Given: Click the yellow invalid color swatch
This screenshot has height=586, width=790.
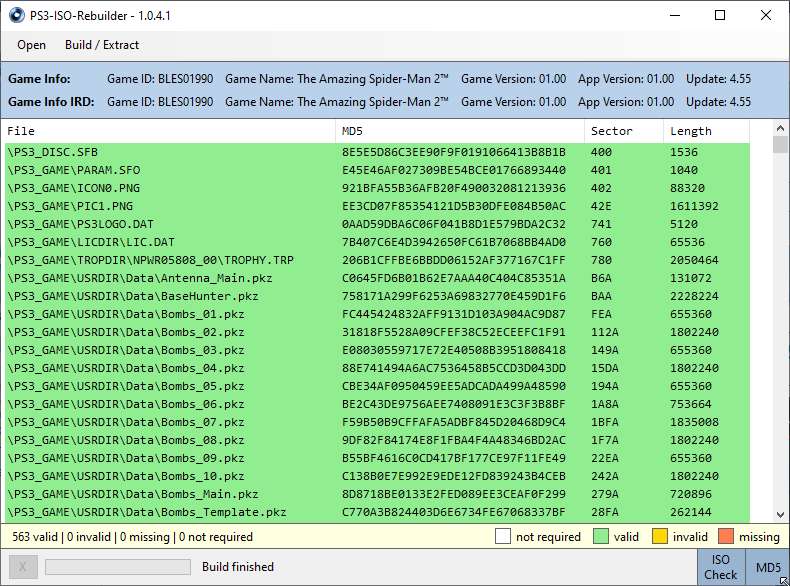Looking at the screenshot, I should pos(660,536).
